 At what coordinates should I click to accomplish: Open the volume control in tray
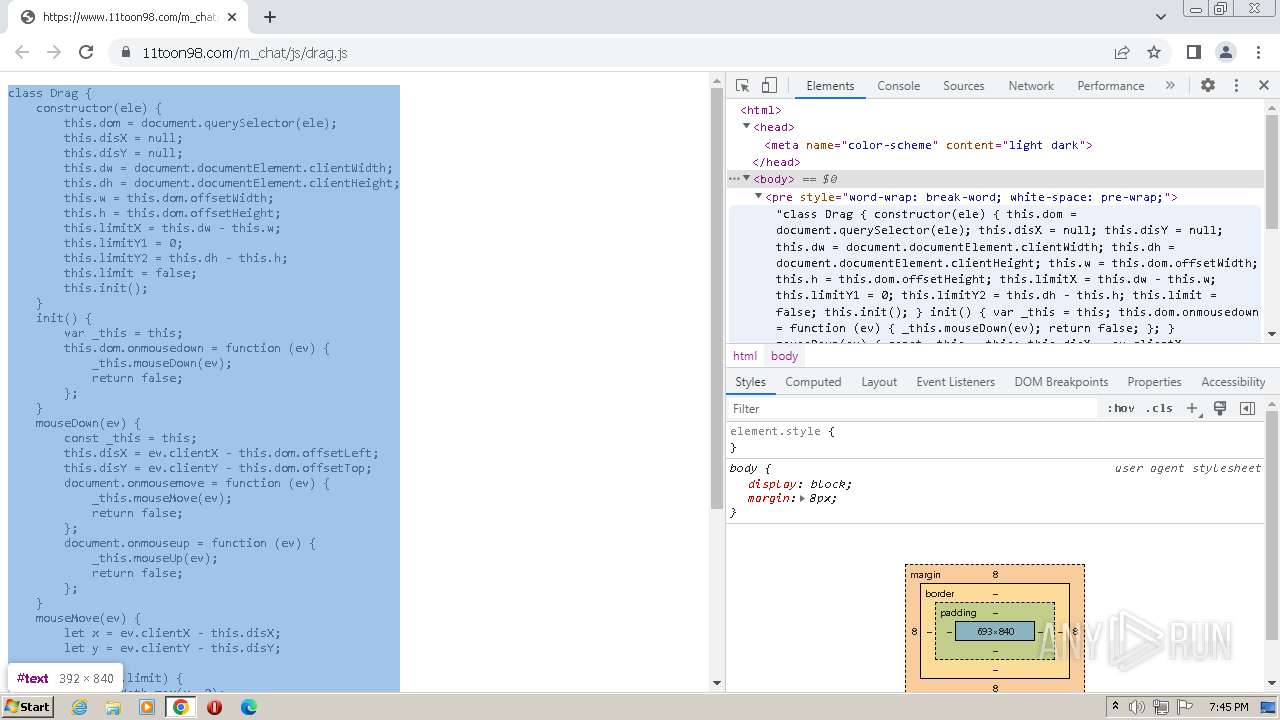coord(1137,707)
